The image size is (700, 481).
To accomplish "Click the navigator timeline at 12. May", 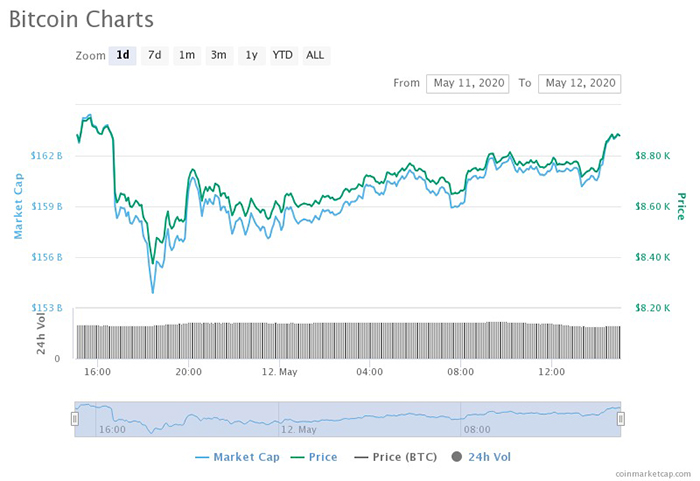I will [x=299, y=429].
